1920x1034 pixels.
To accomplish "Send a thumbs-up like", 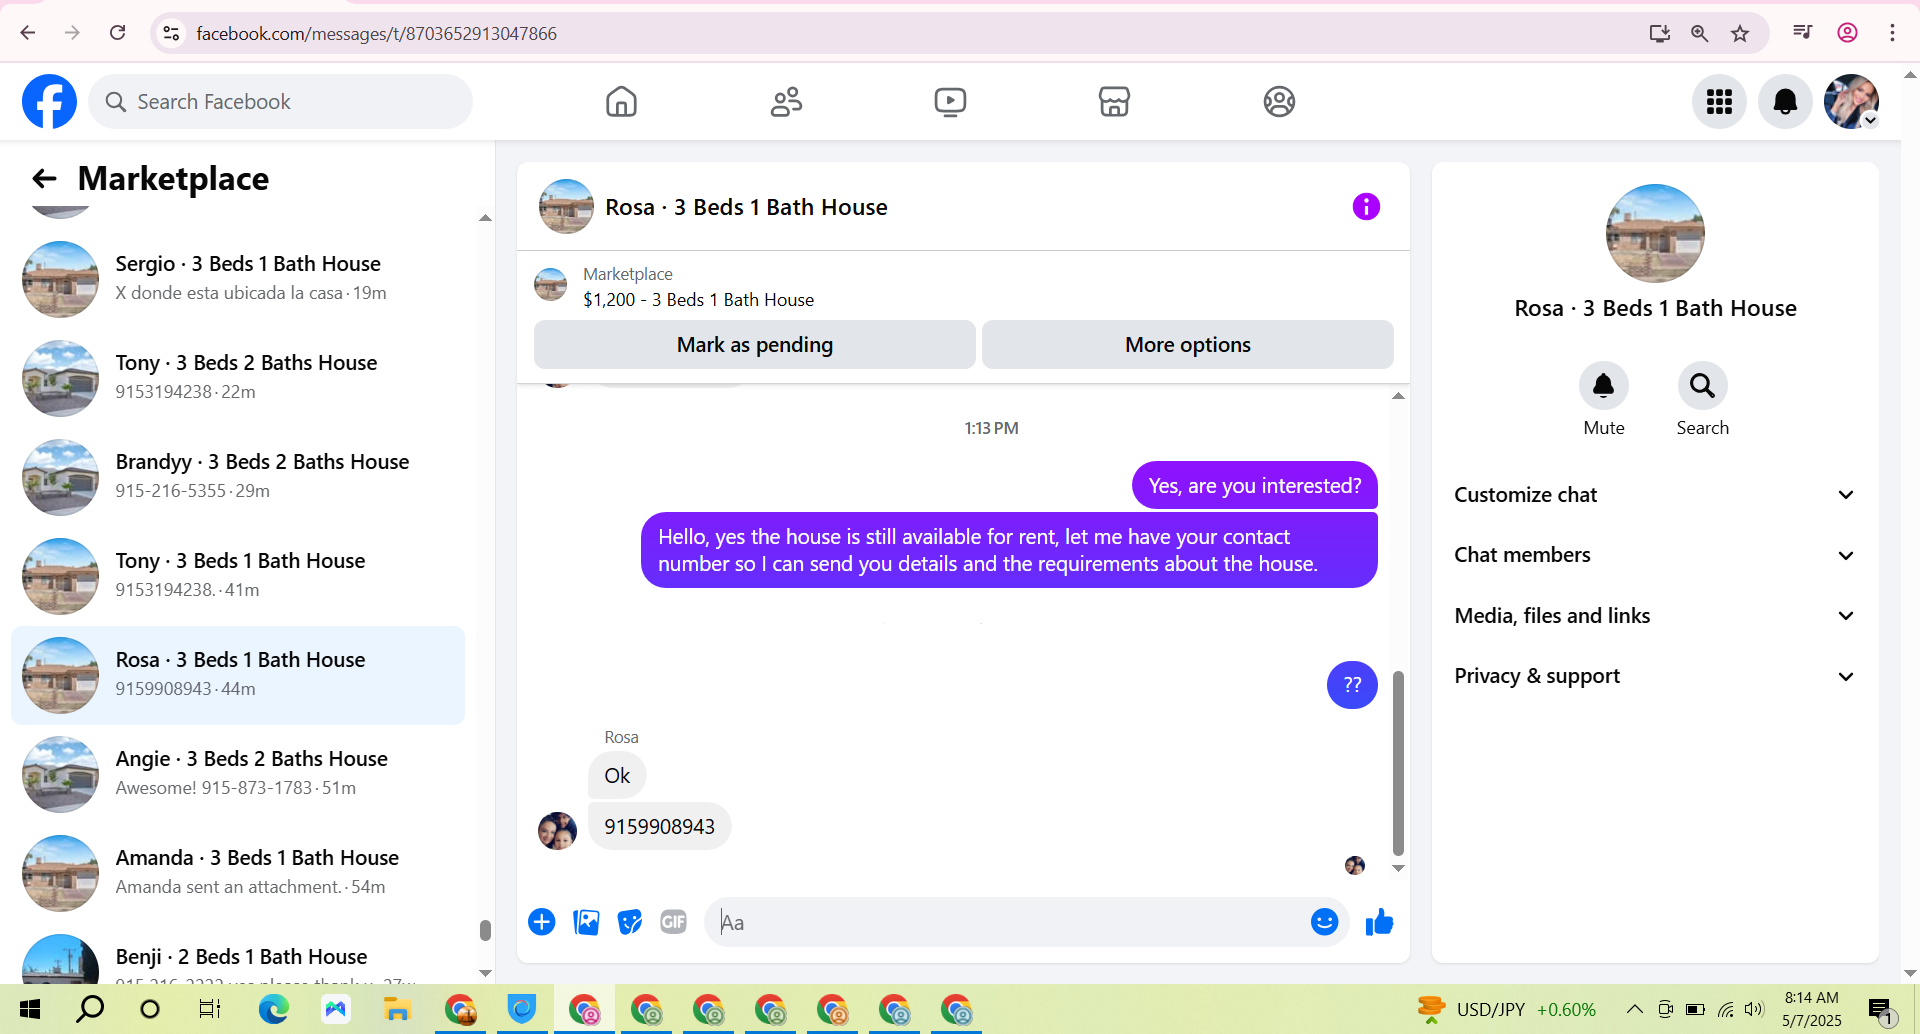I will click(x=1379, y=921).
